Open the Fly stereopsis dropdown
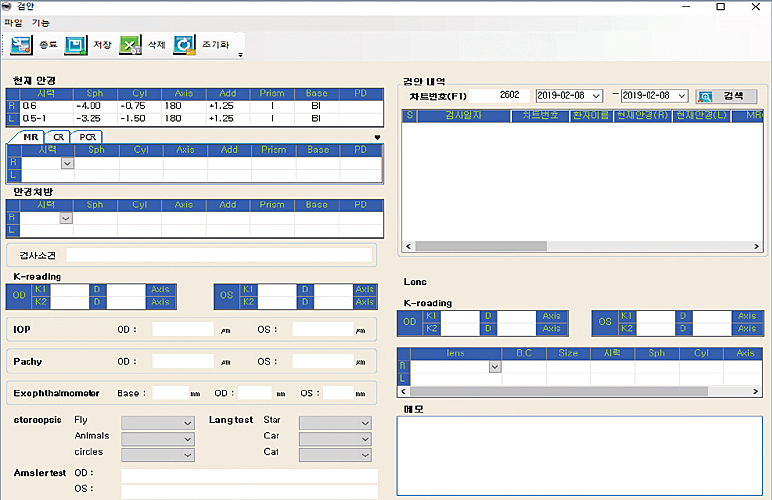 point(158,423)
